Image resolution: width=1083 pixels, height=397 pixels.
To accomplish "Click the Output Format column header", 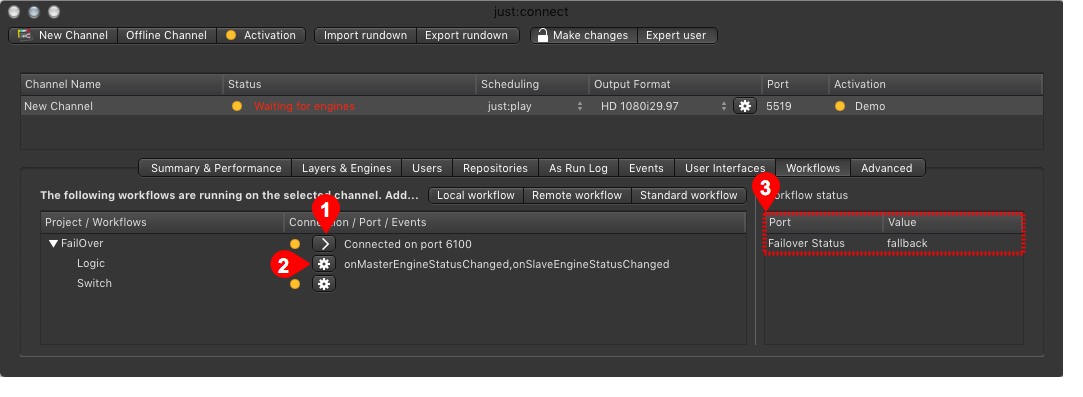I will [675, 84].
